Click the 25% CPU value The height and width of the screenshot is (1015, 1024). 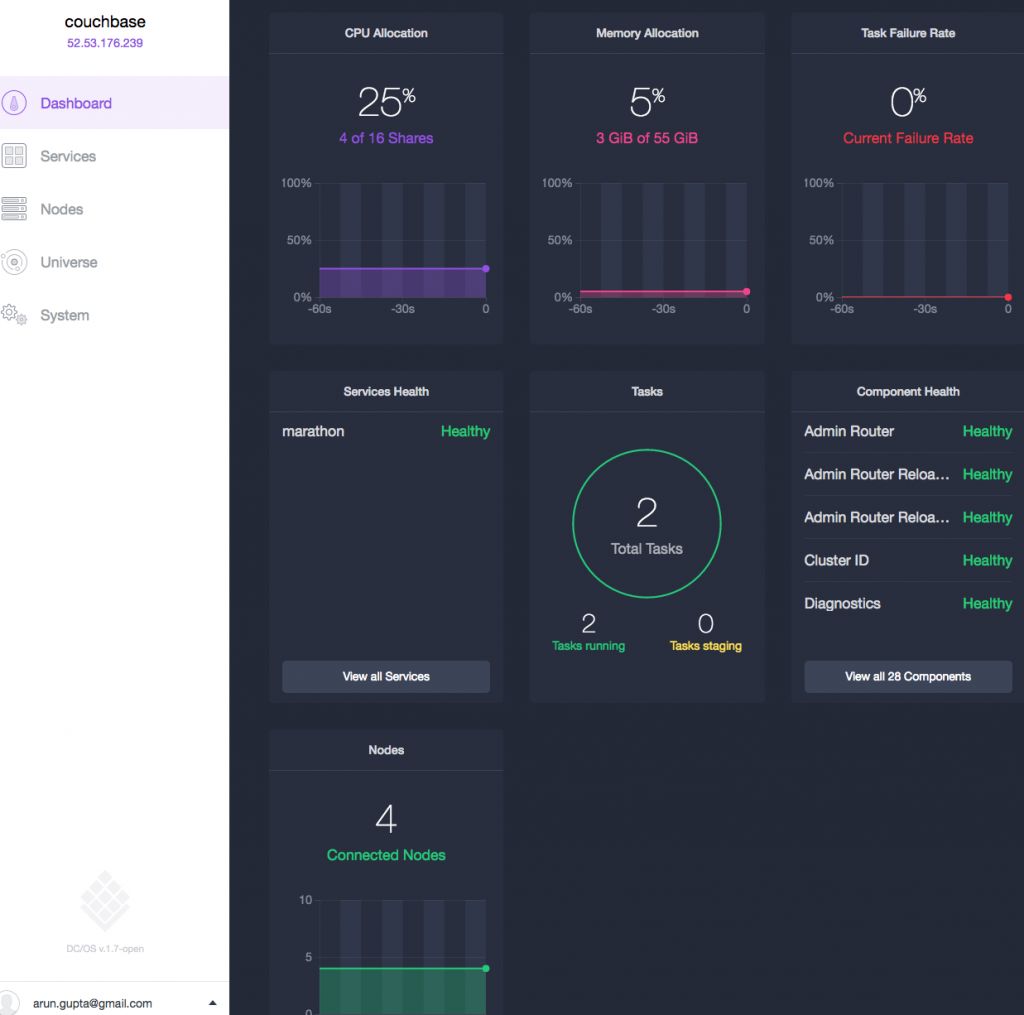point(386,102)
